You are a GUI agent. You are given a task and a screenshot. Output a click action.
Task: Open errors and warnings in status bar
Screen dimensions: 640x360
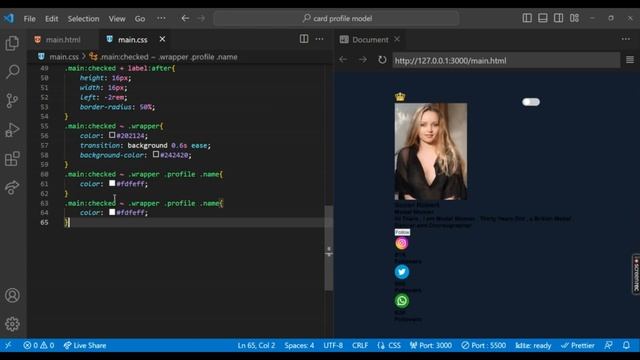39,345
